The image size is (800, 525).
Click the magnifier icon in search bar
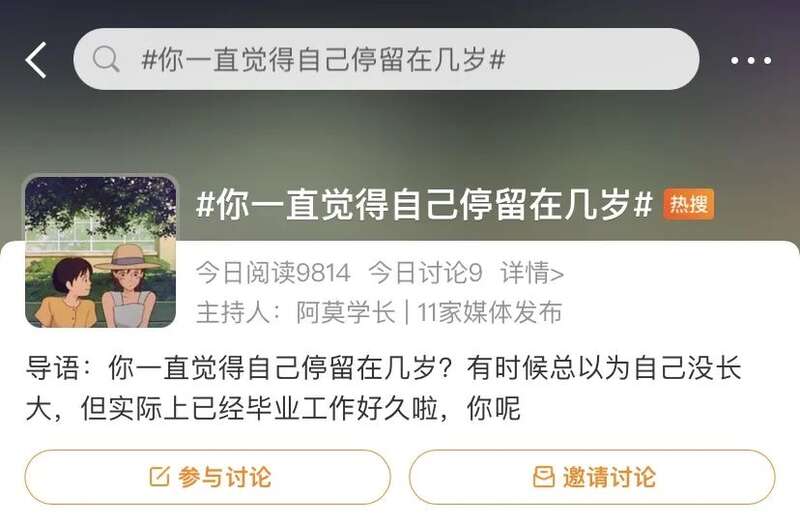click(x=106, y=59)
